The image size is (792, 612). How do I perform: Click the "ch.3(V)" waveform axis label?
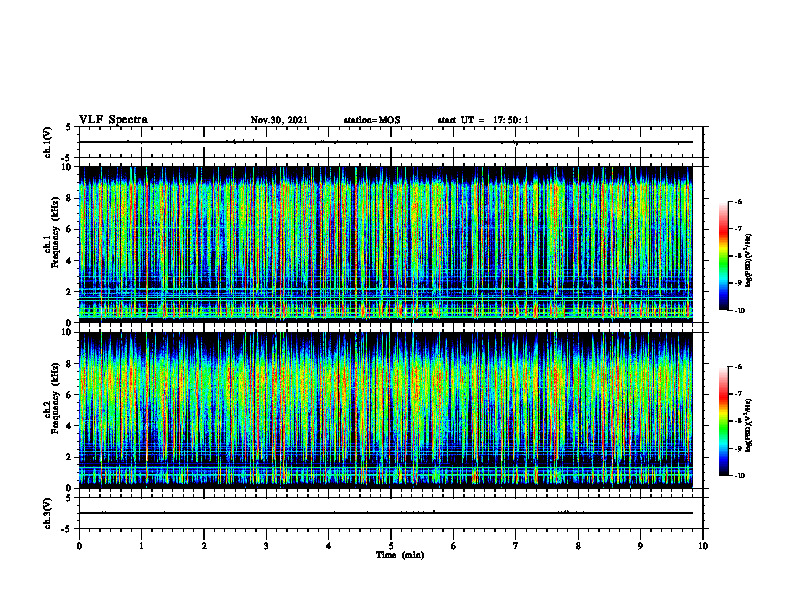47,513
